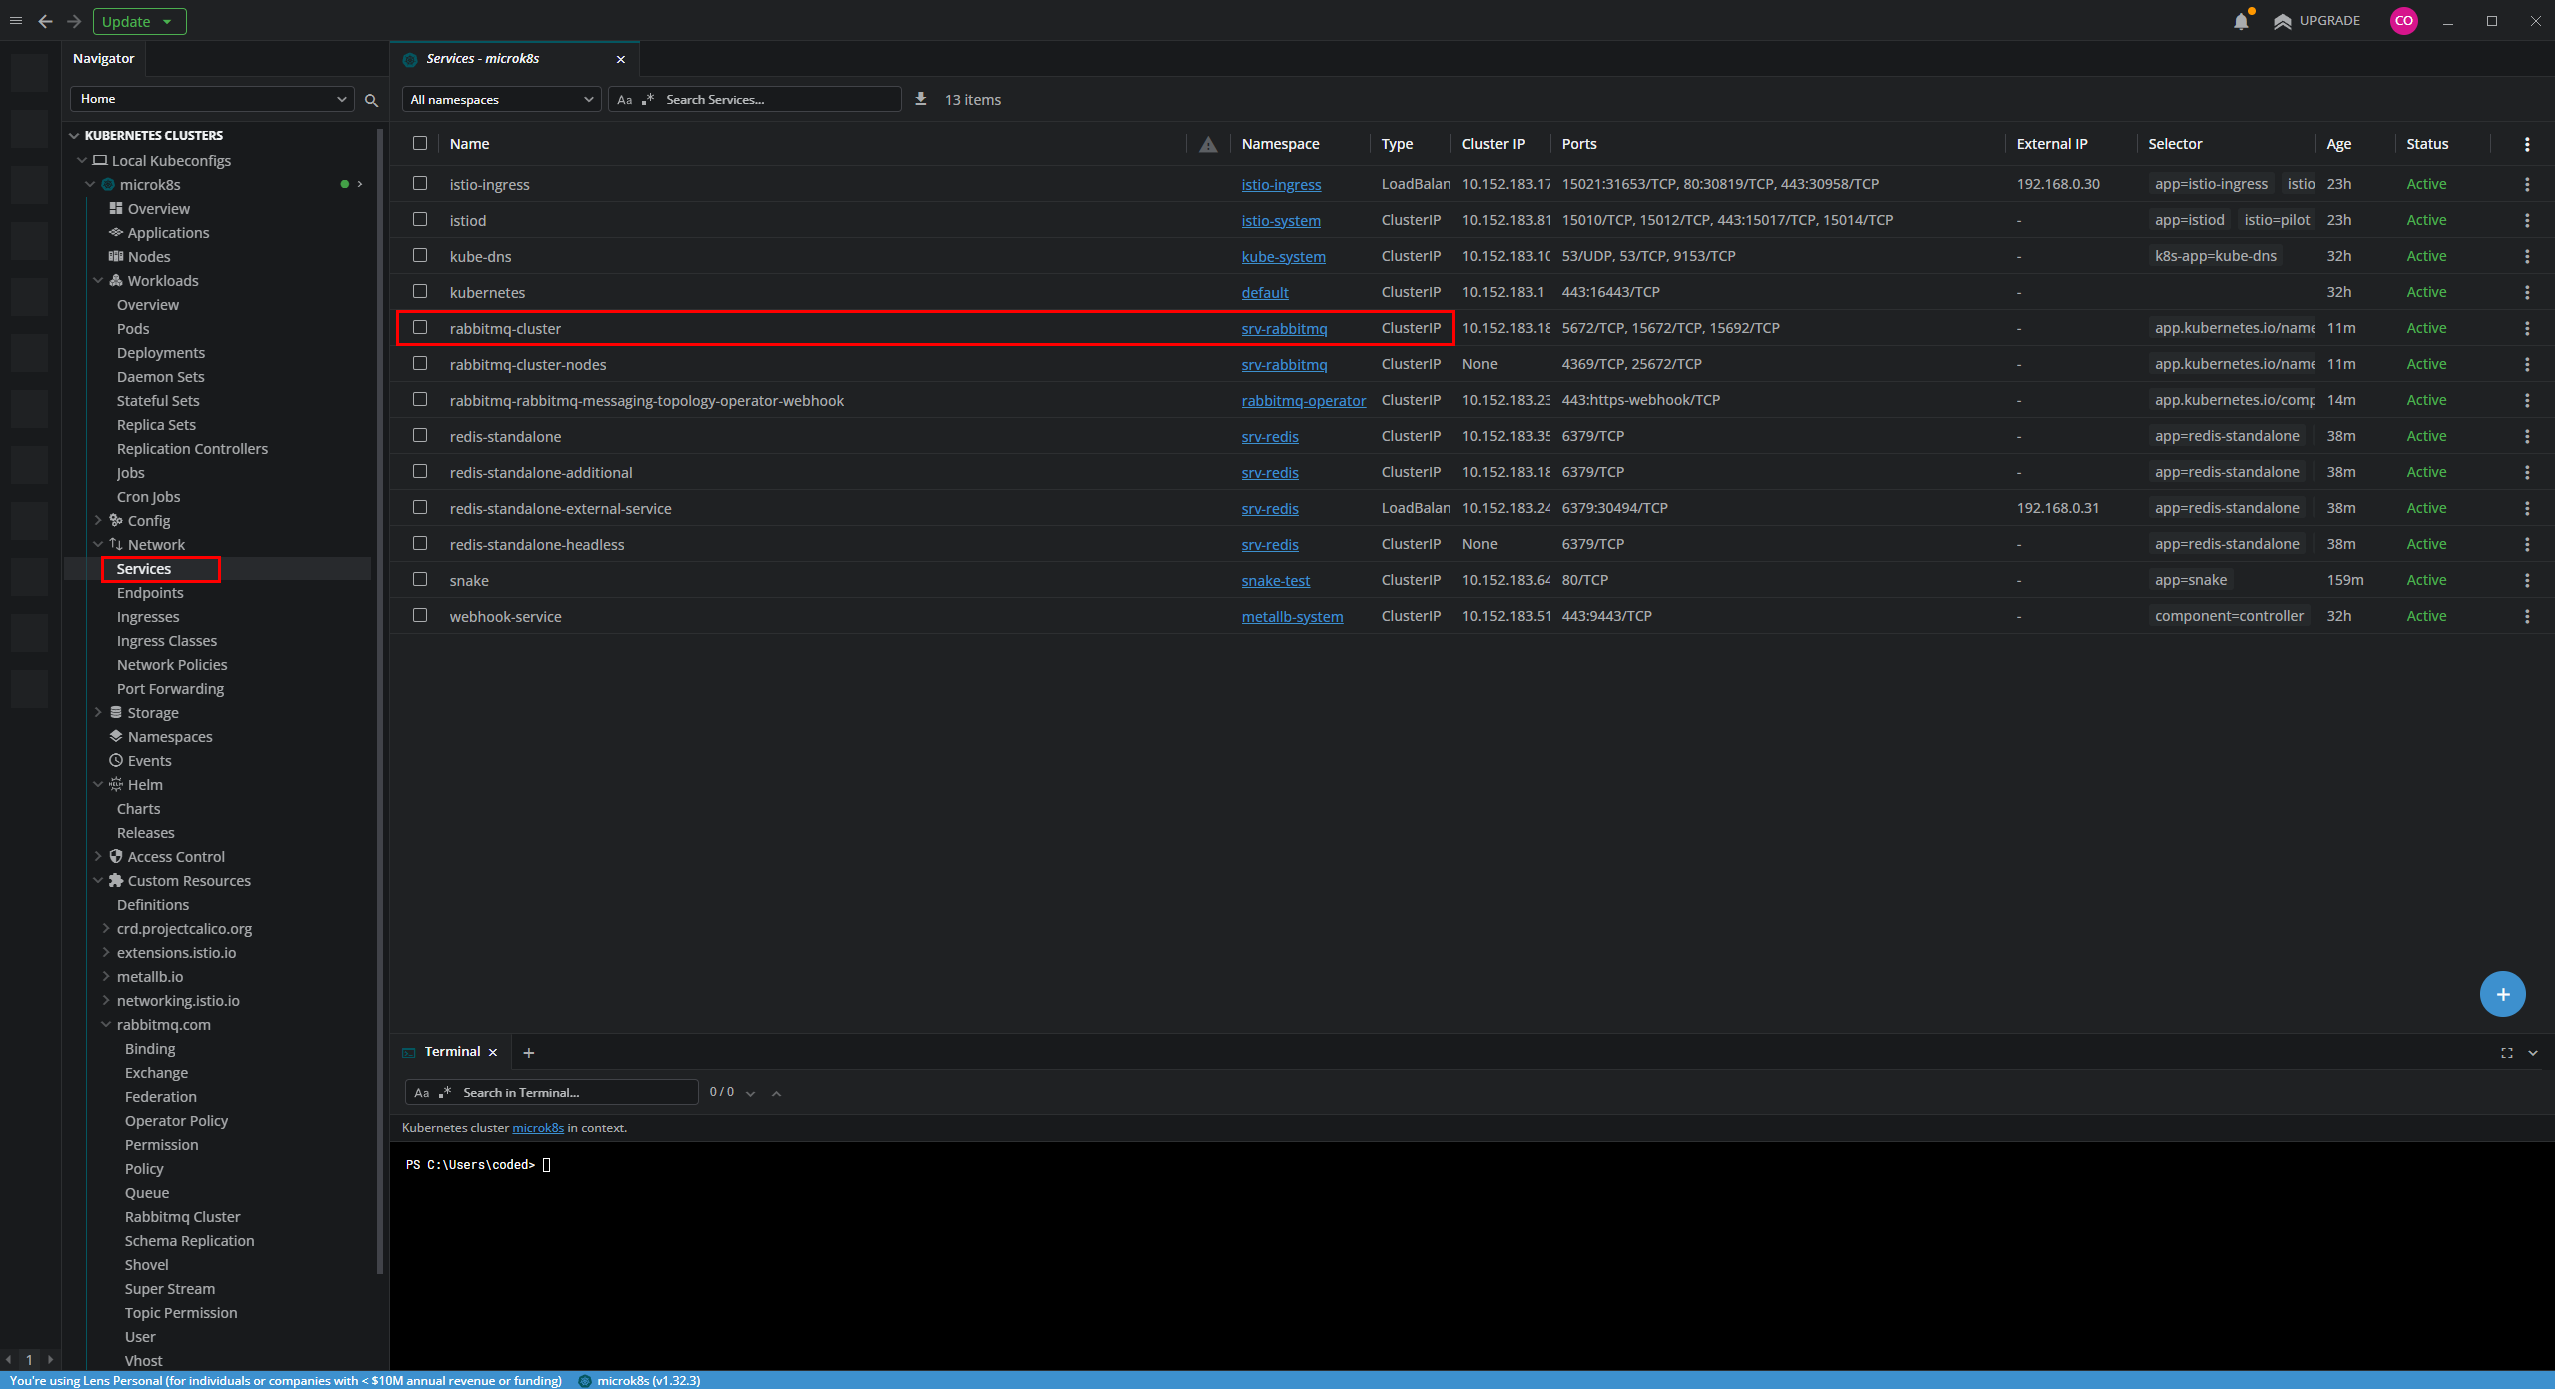Open Pods under Workloads
The width and height of the screenshot is (2555, 1389).
point(133,329)
